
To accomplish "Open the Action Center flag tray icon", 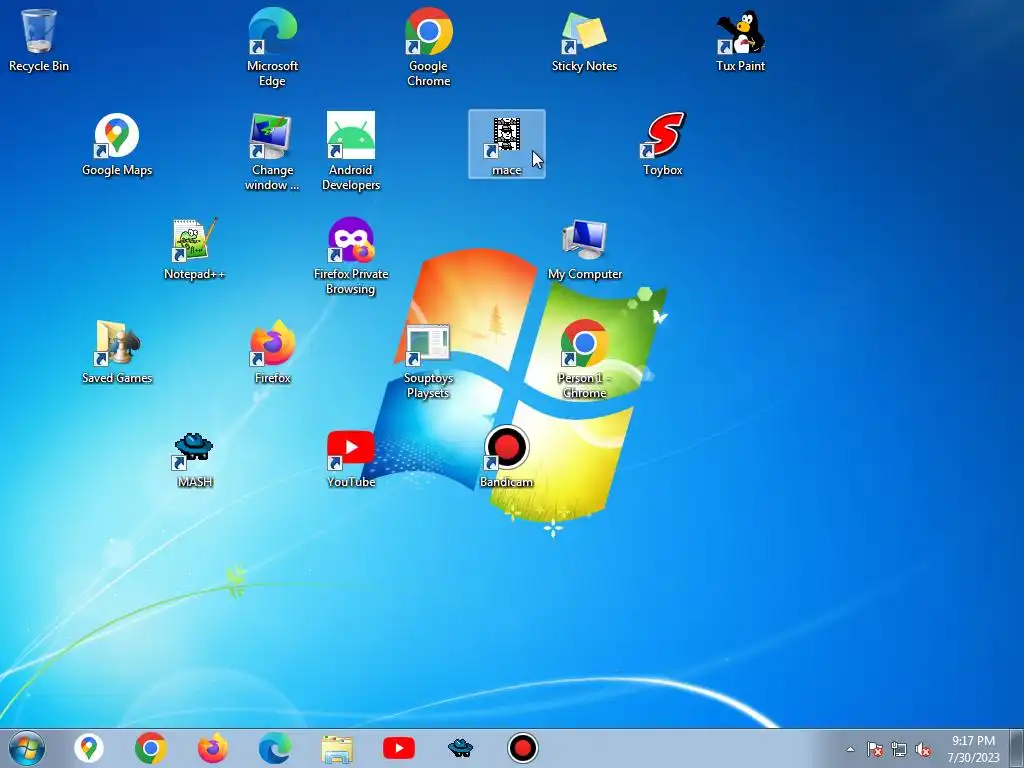I will point(875,749).
